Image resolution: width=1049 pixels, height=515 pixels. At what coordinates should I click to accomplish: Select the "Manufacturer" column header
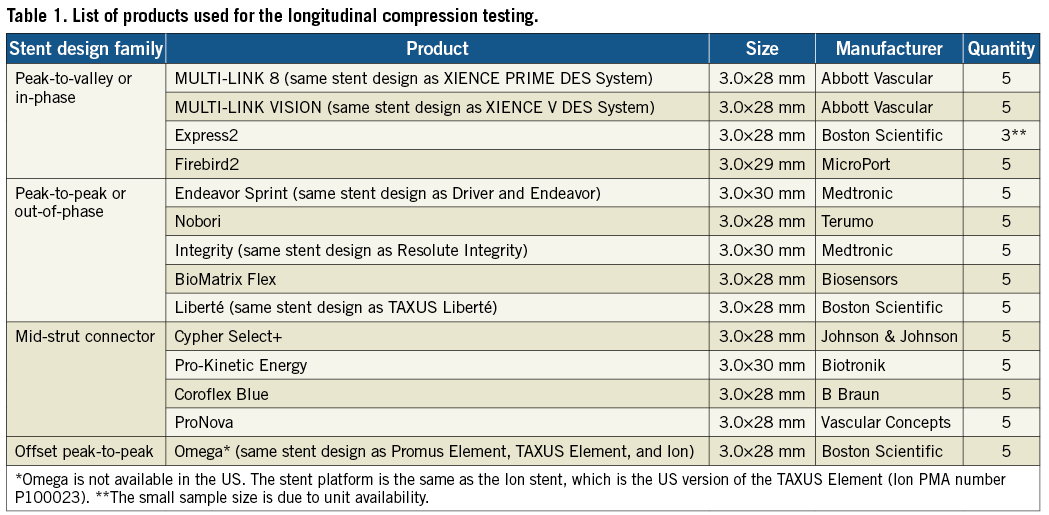(x=888, y=48)
